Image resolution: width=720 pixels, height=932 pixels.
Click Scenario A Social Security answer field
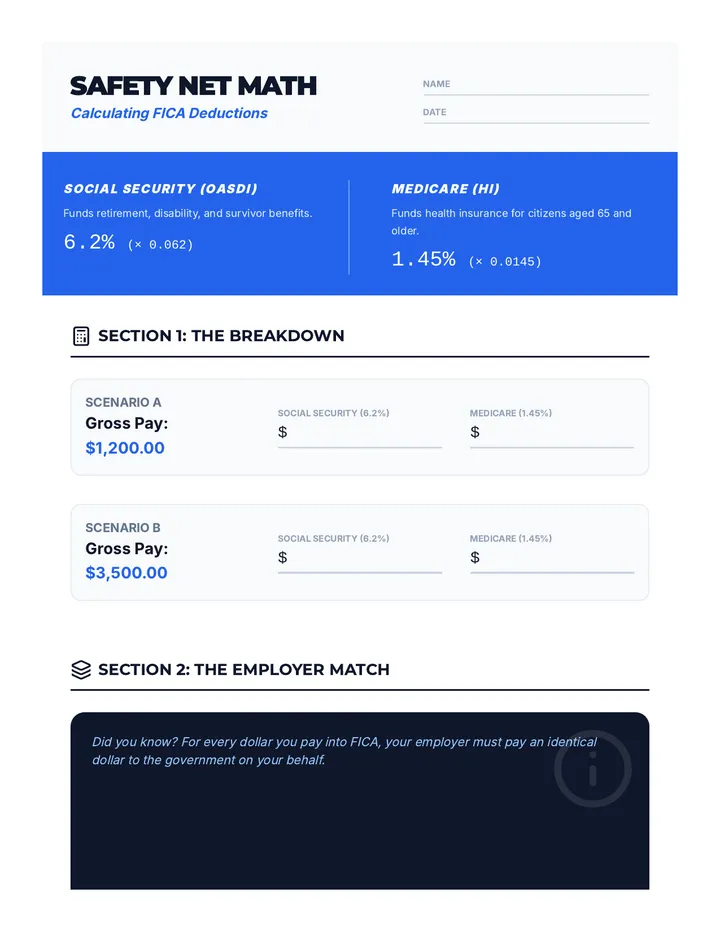360,433
